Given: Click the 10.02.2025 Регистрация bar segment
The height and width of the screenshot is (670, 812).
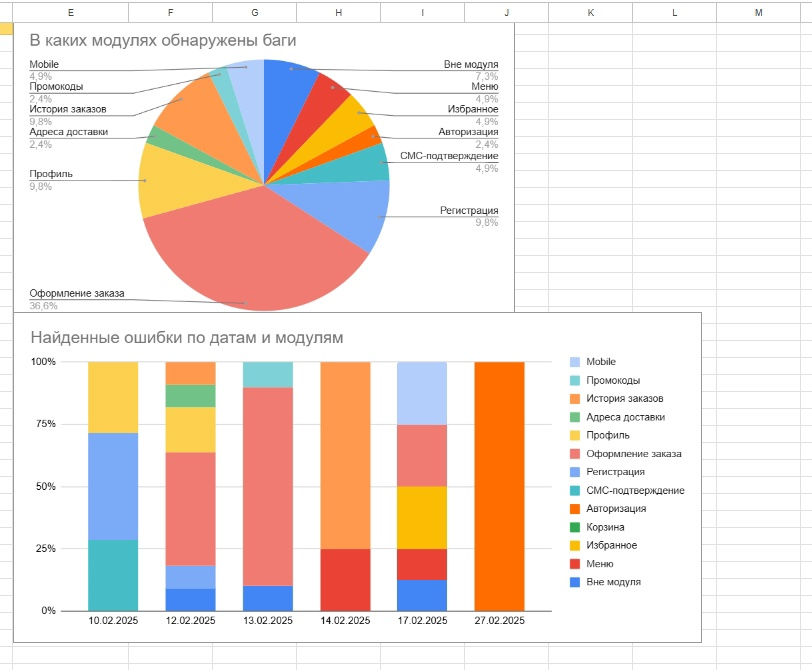Looking at the screenshot, I should 113,487.
